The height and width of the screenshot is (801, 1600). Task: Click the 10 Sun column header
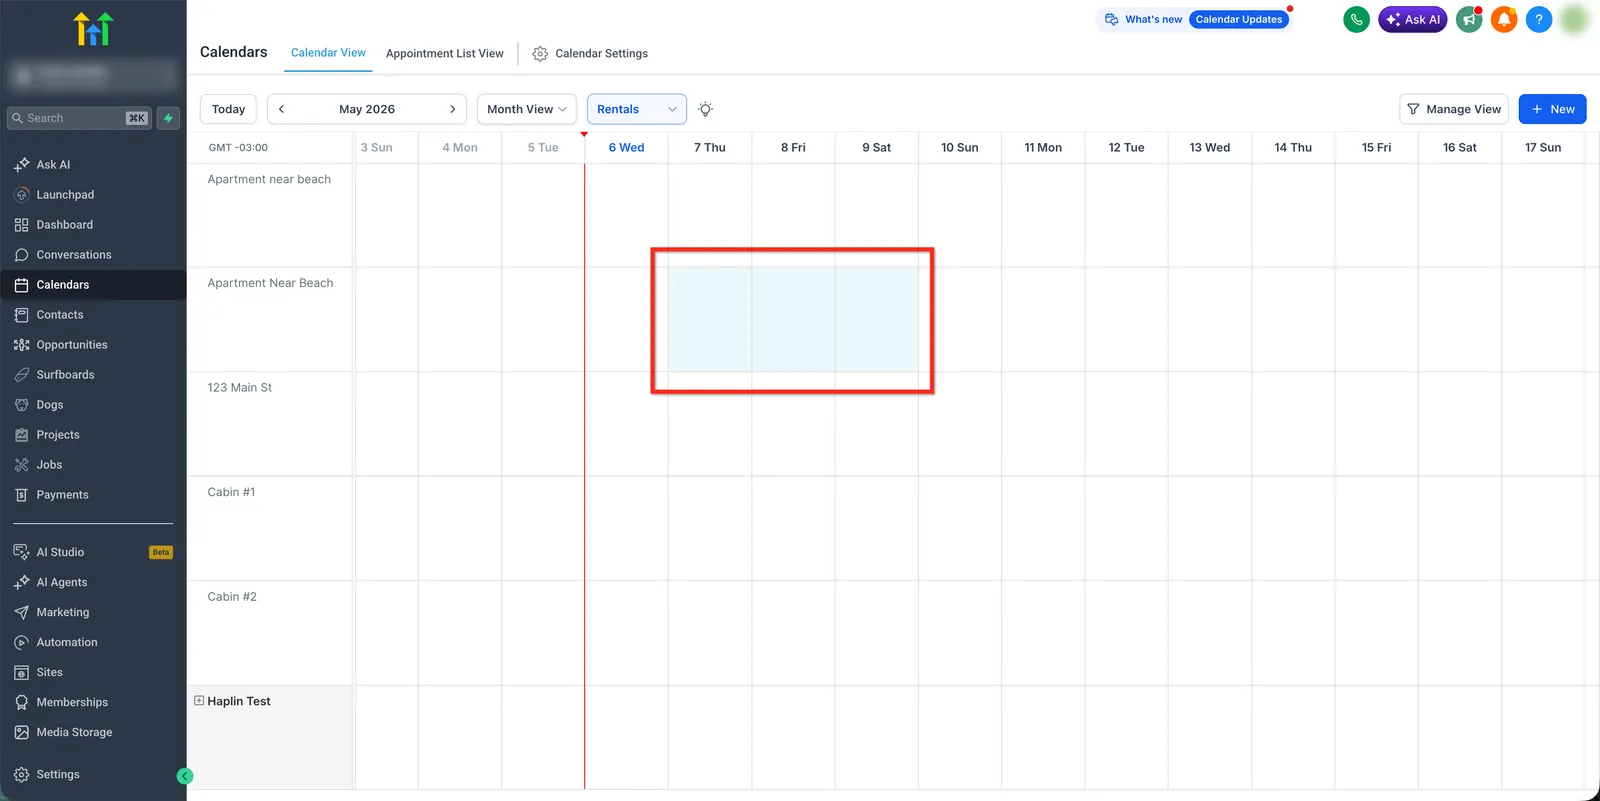pos(959,147)
